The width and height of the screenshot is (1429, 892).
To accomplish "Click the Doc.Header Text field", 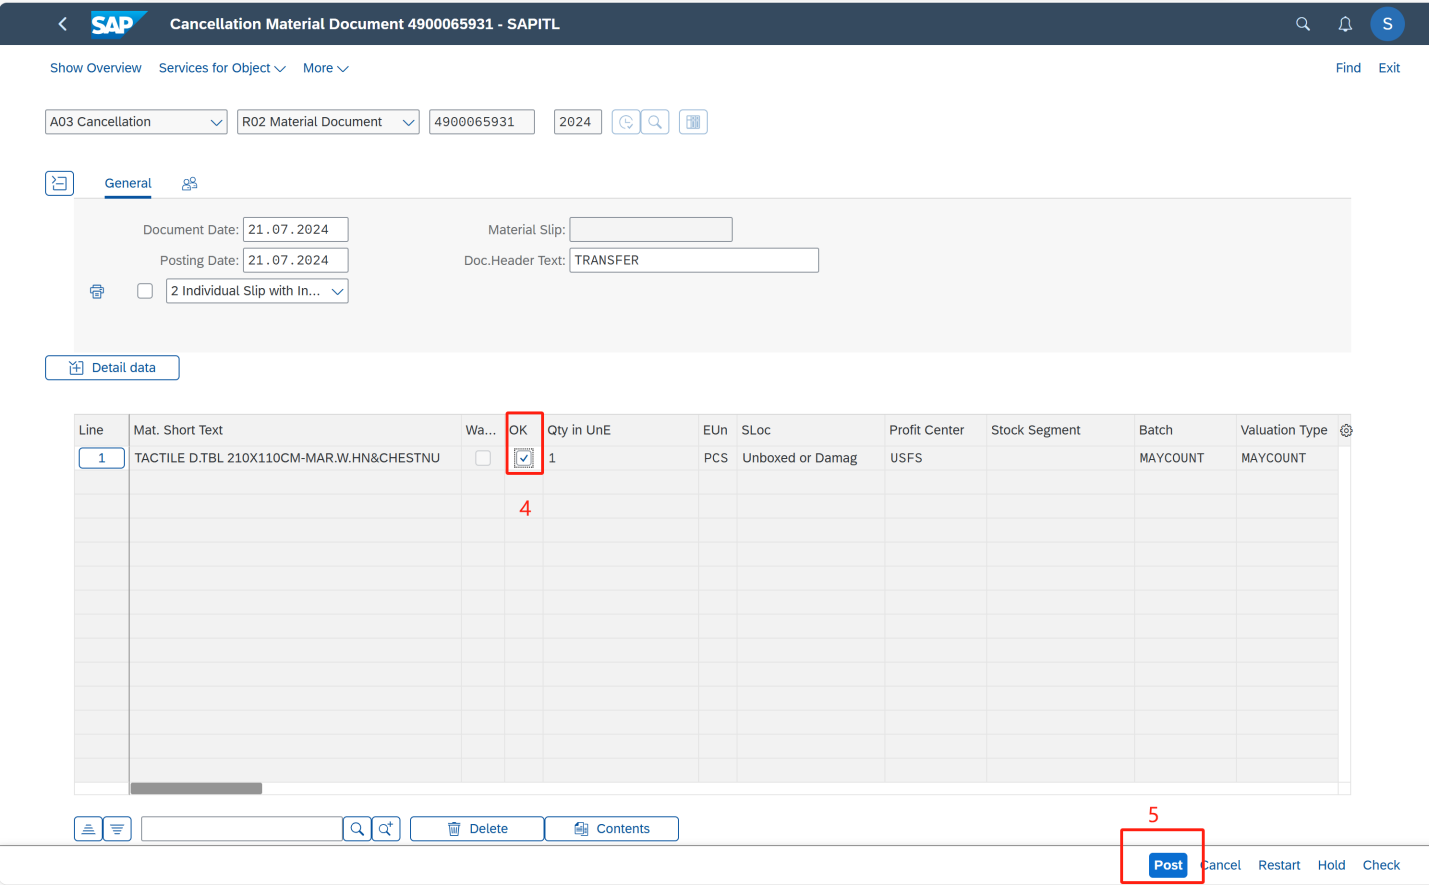I will pyautogui.click(x=693, y=260).
